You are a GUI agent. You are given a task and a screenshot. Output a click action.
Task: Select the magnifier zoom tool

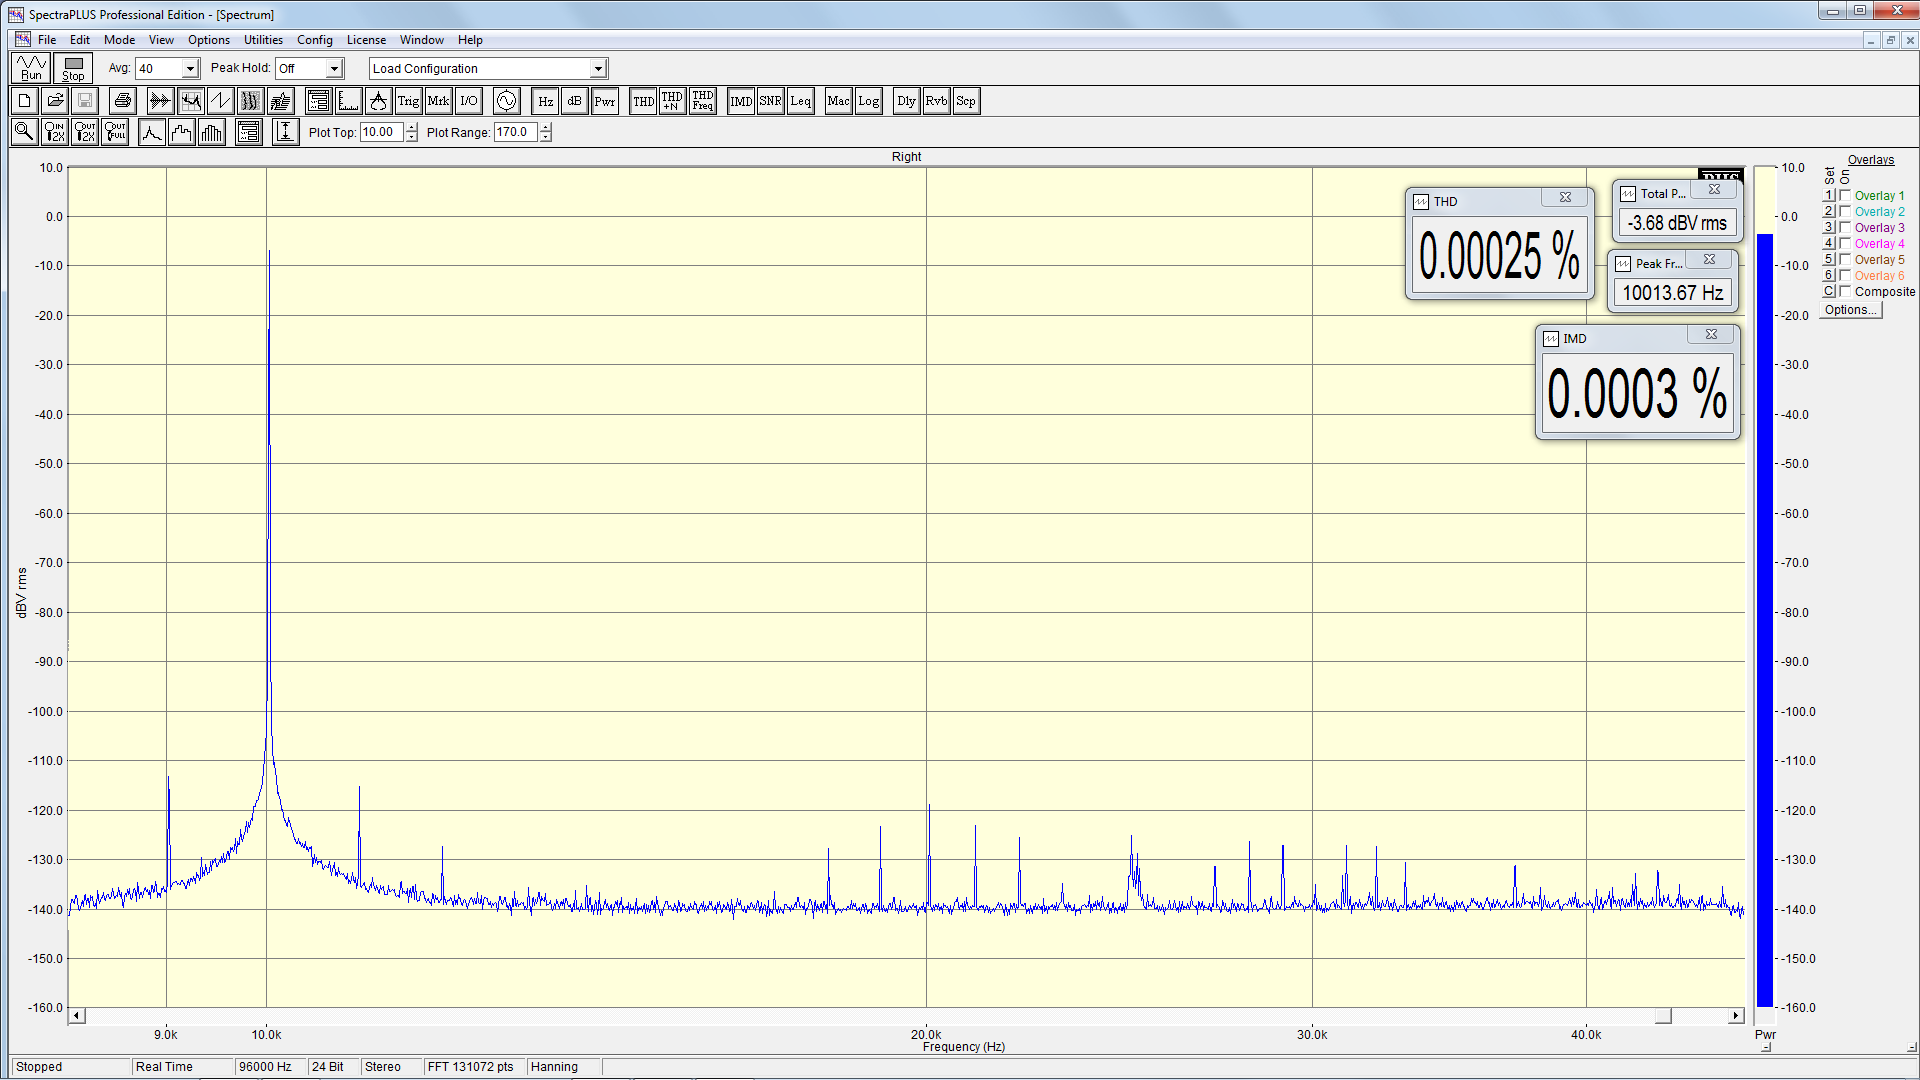[25, 132]
